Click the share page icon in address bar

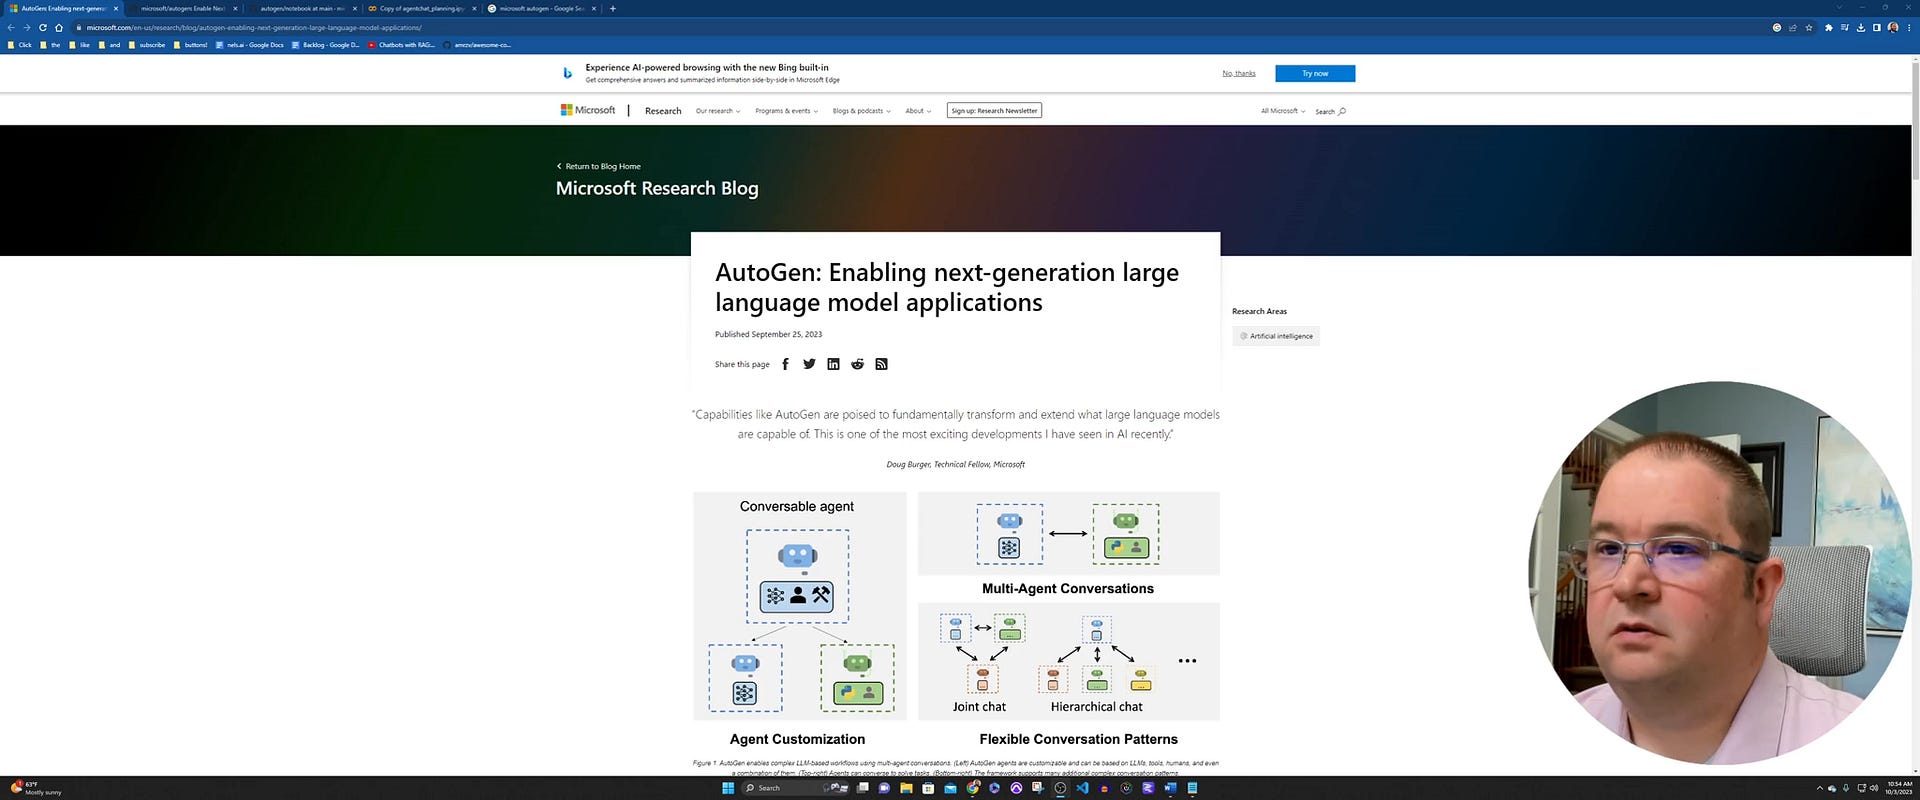point(1793,28)
